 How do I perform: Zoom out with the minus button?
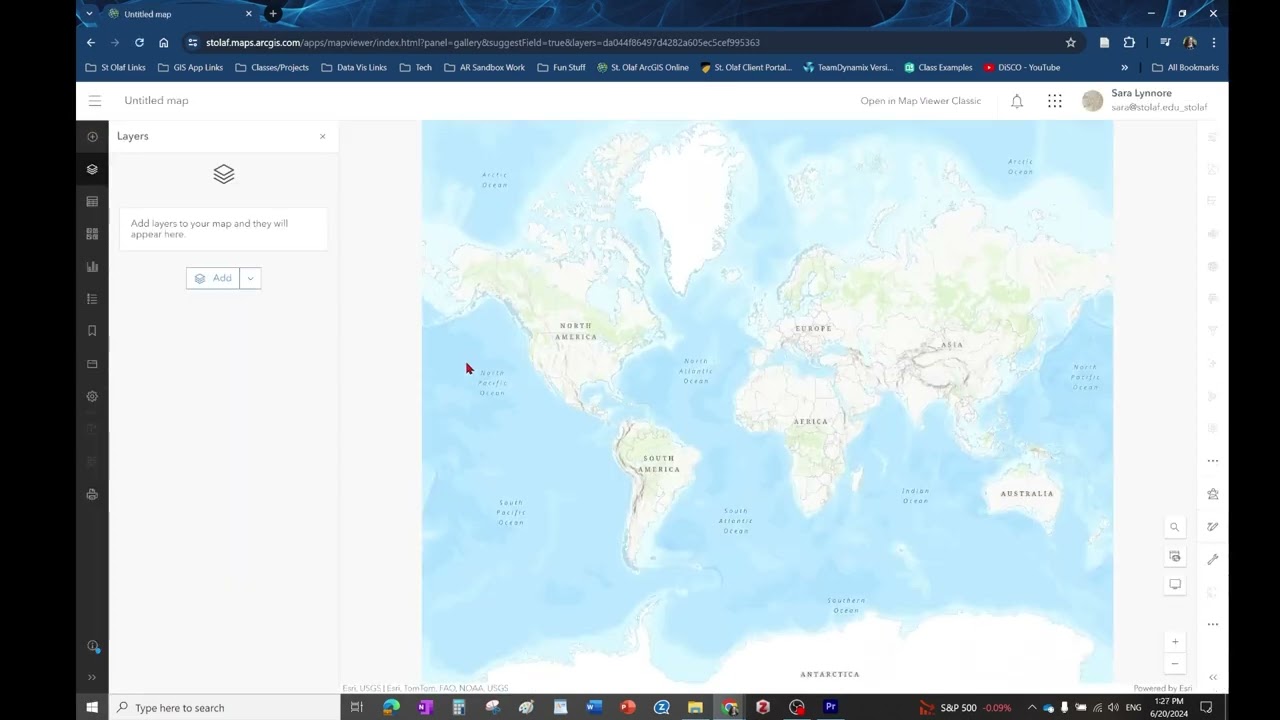pos(1175,664)
